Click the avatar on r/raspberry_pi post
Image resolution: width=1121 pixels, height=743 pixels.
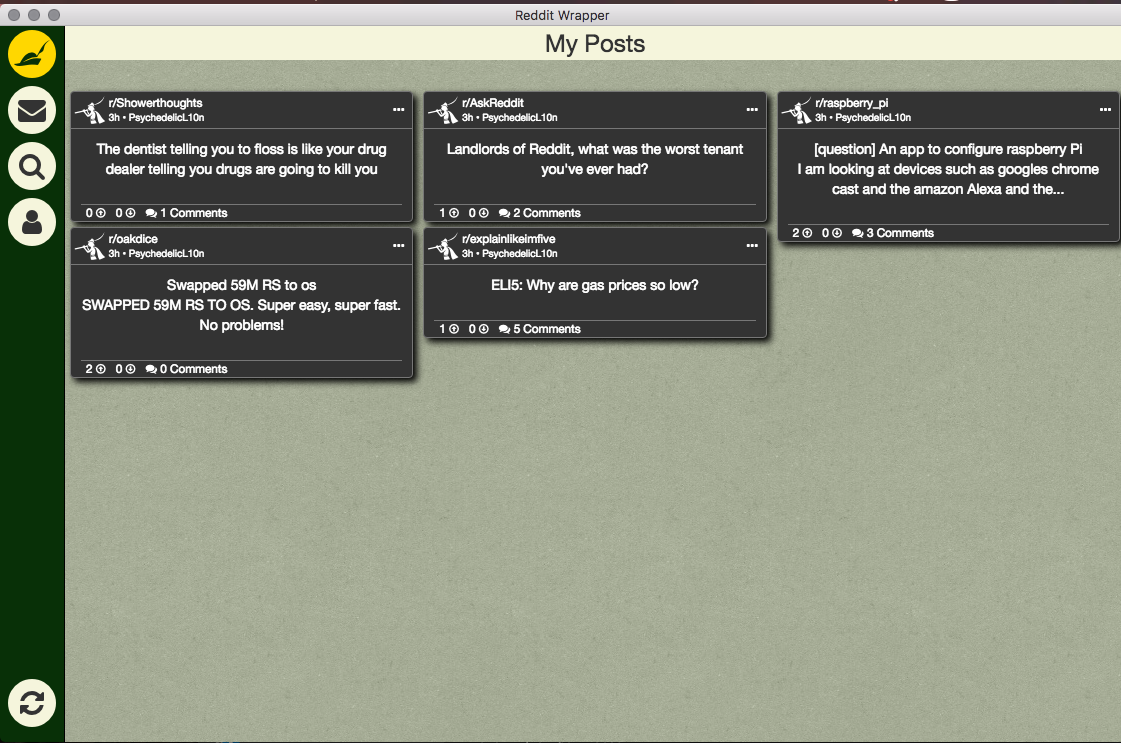796,110
